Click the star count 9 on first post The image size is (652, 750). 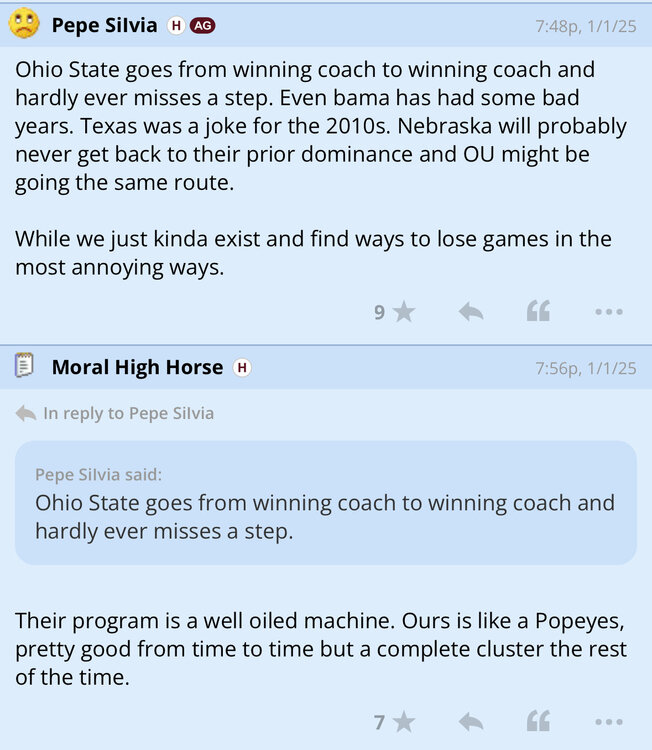tap(380, 313)
